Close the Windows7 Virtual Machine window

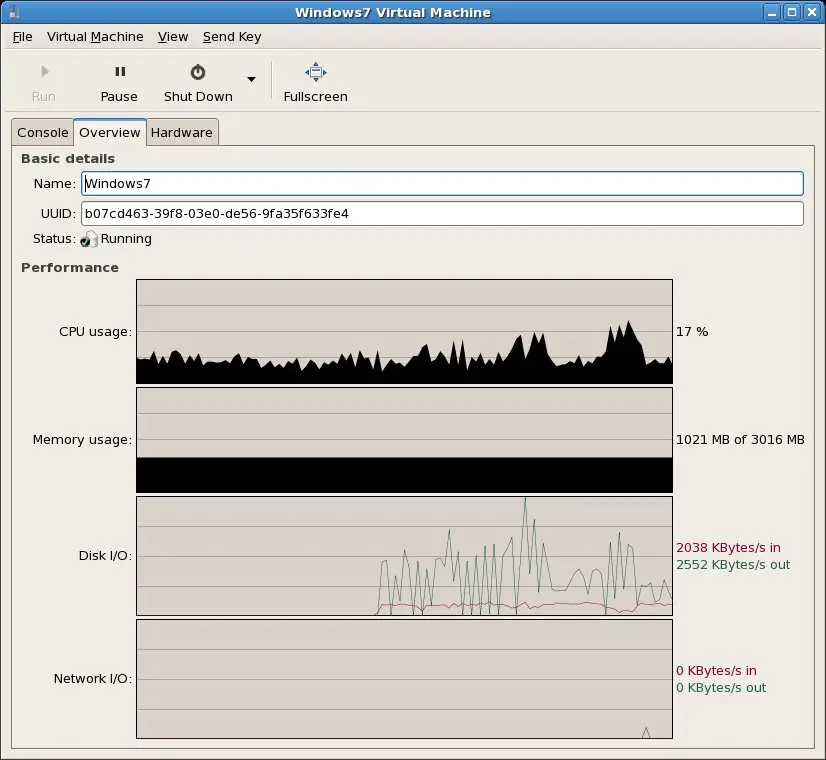(810, 12)
